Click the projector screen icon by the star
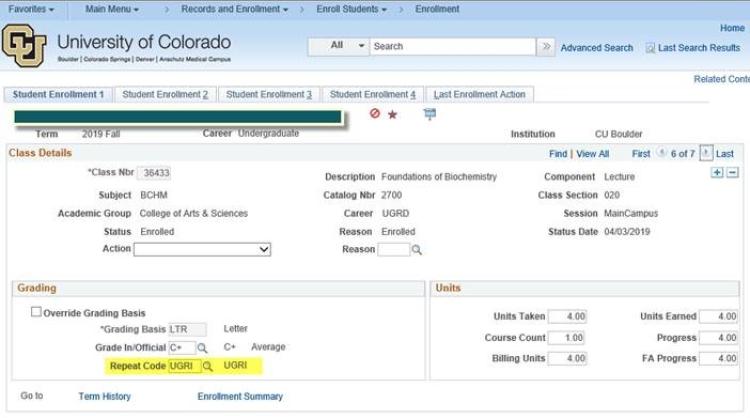 430,114
